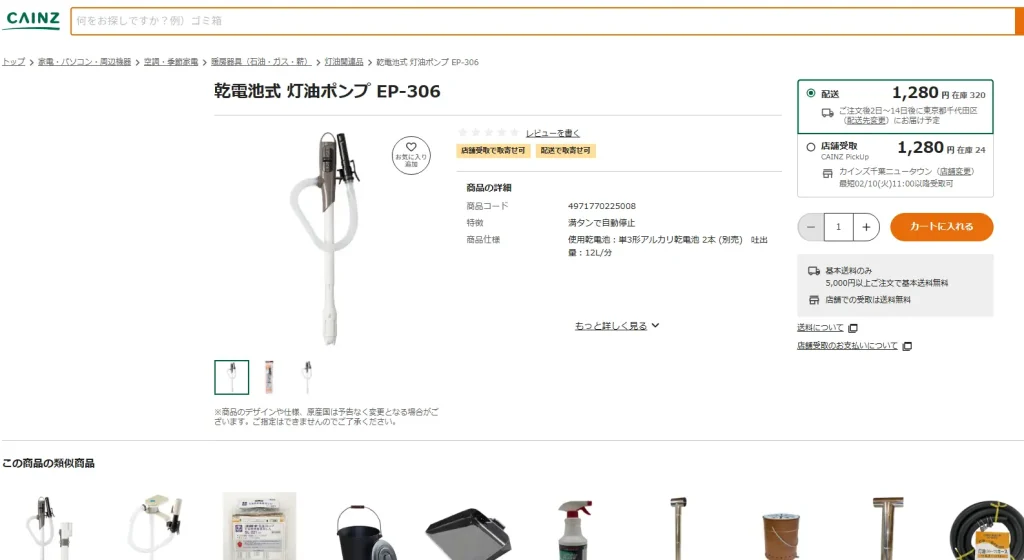Viewport: 1024px width, 560px height.
Task: Open external link icon next to 送料について
Action: [852, 328]
